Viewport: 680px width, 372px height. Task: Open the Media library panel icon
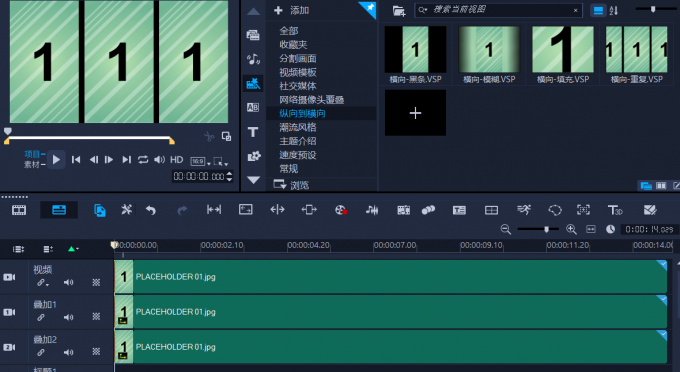pos(253,35)
